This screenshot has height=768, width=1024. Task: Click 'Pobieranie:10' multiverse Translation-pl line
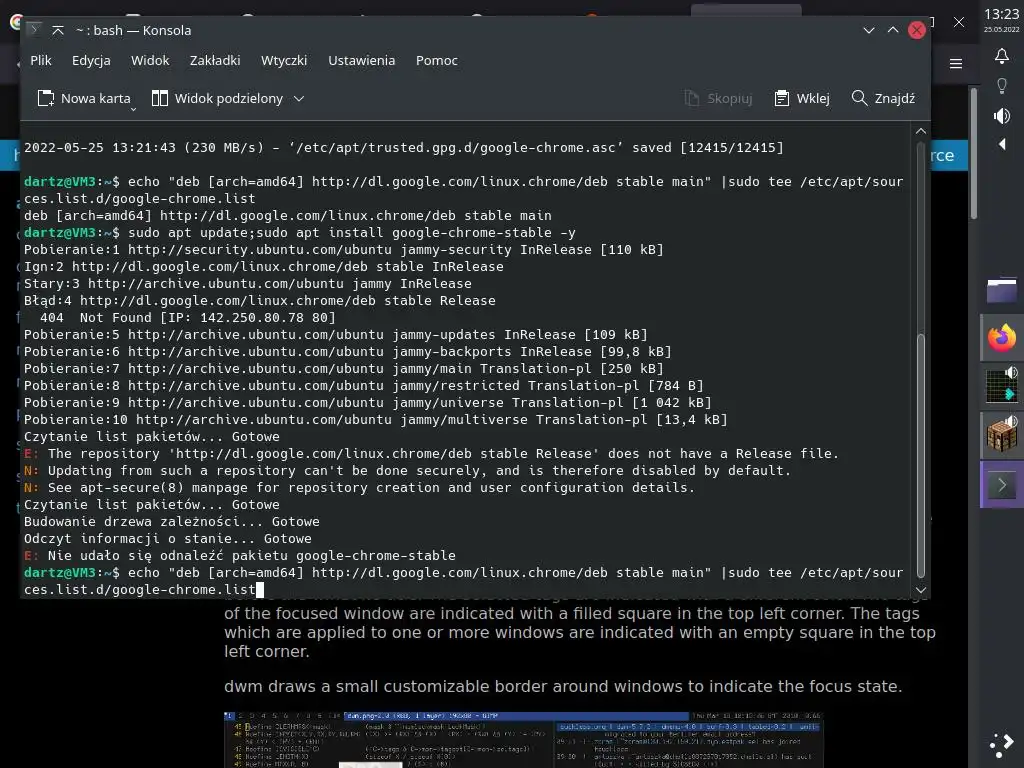pyautogui.click(x=376, y=419)
